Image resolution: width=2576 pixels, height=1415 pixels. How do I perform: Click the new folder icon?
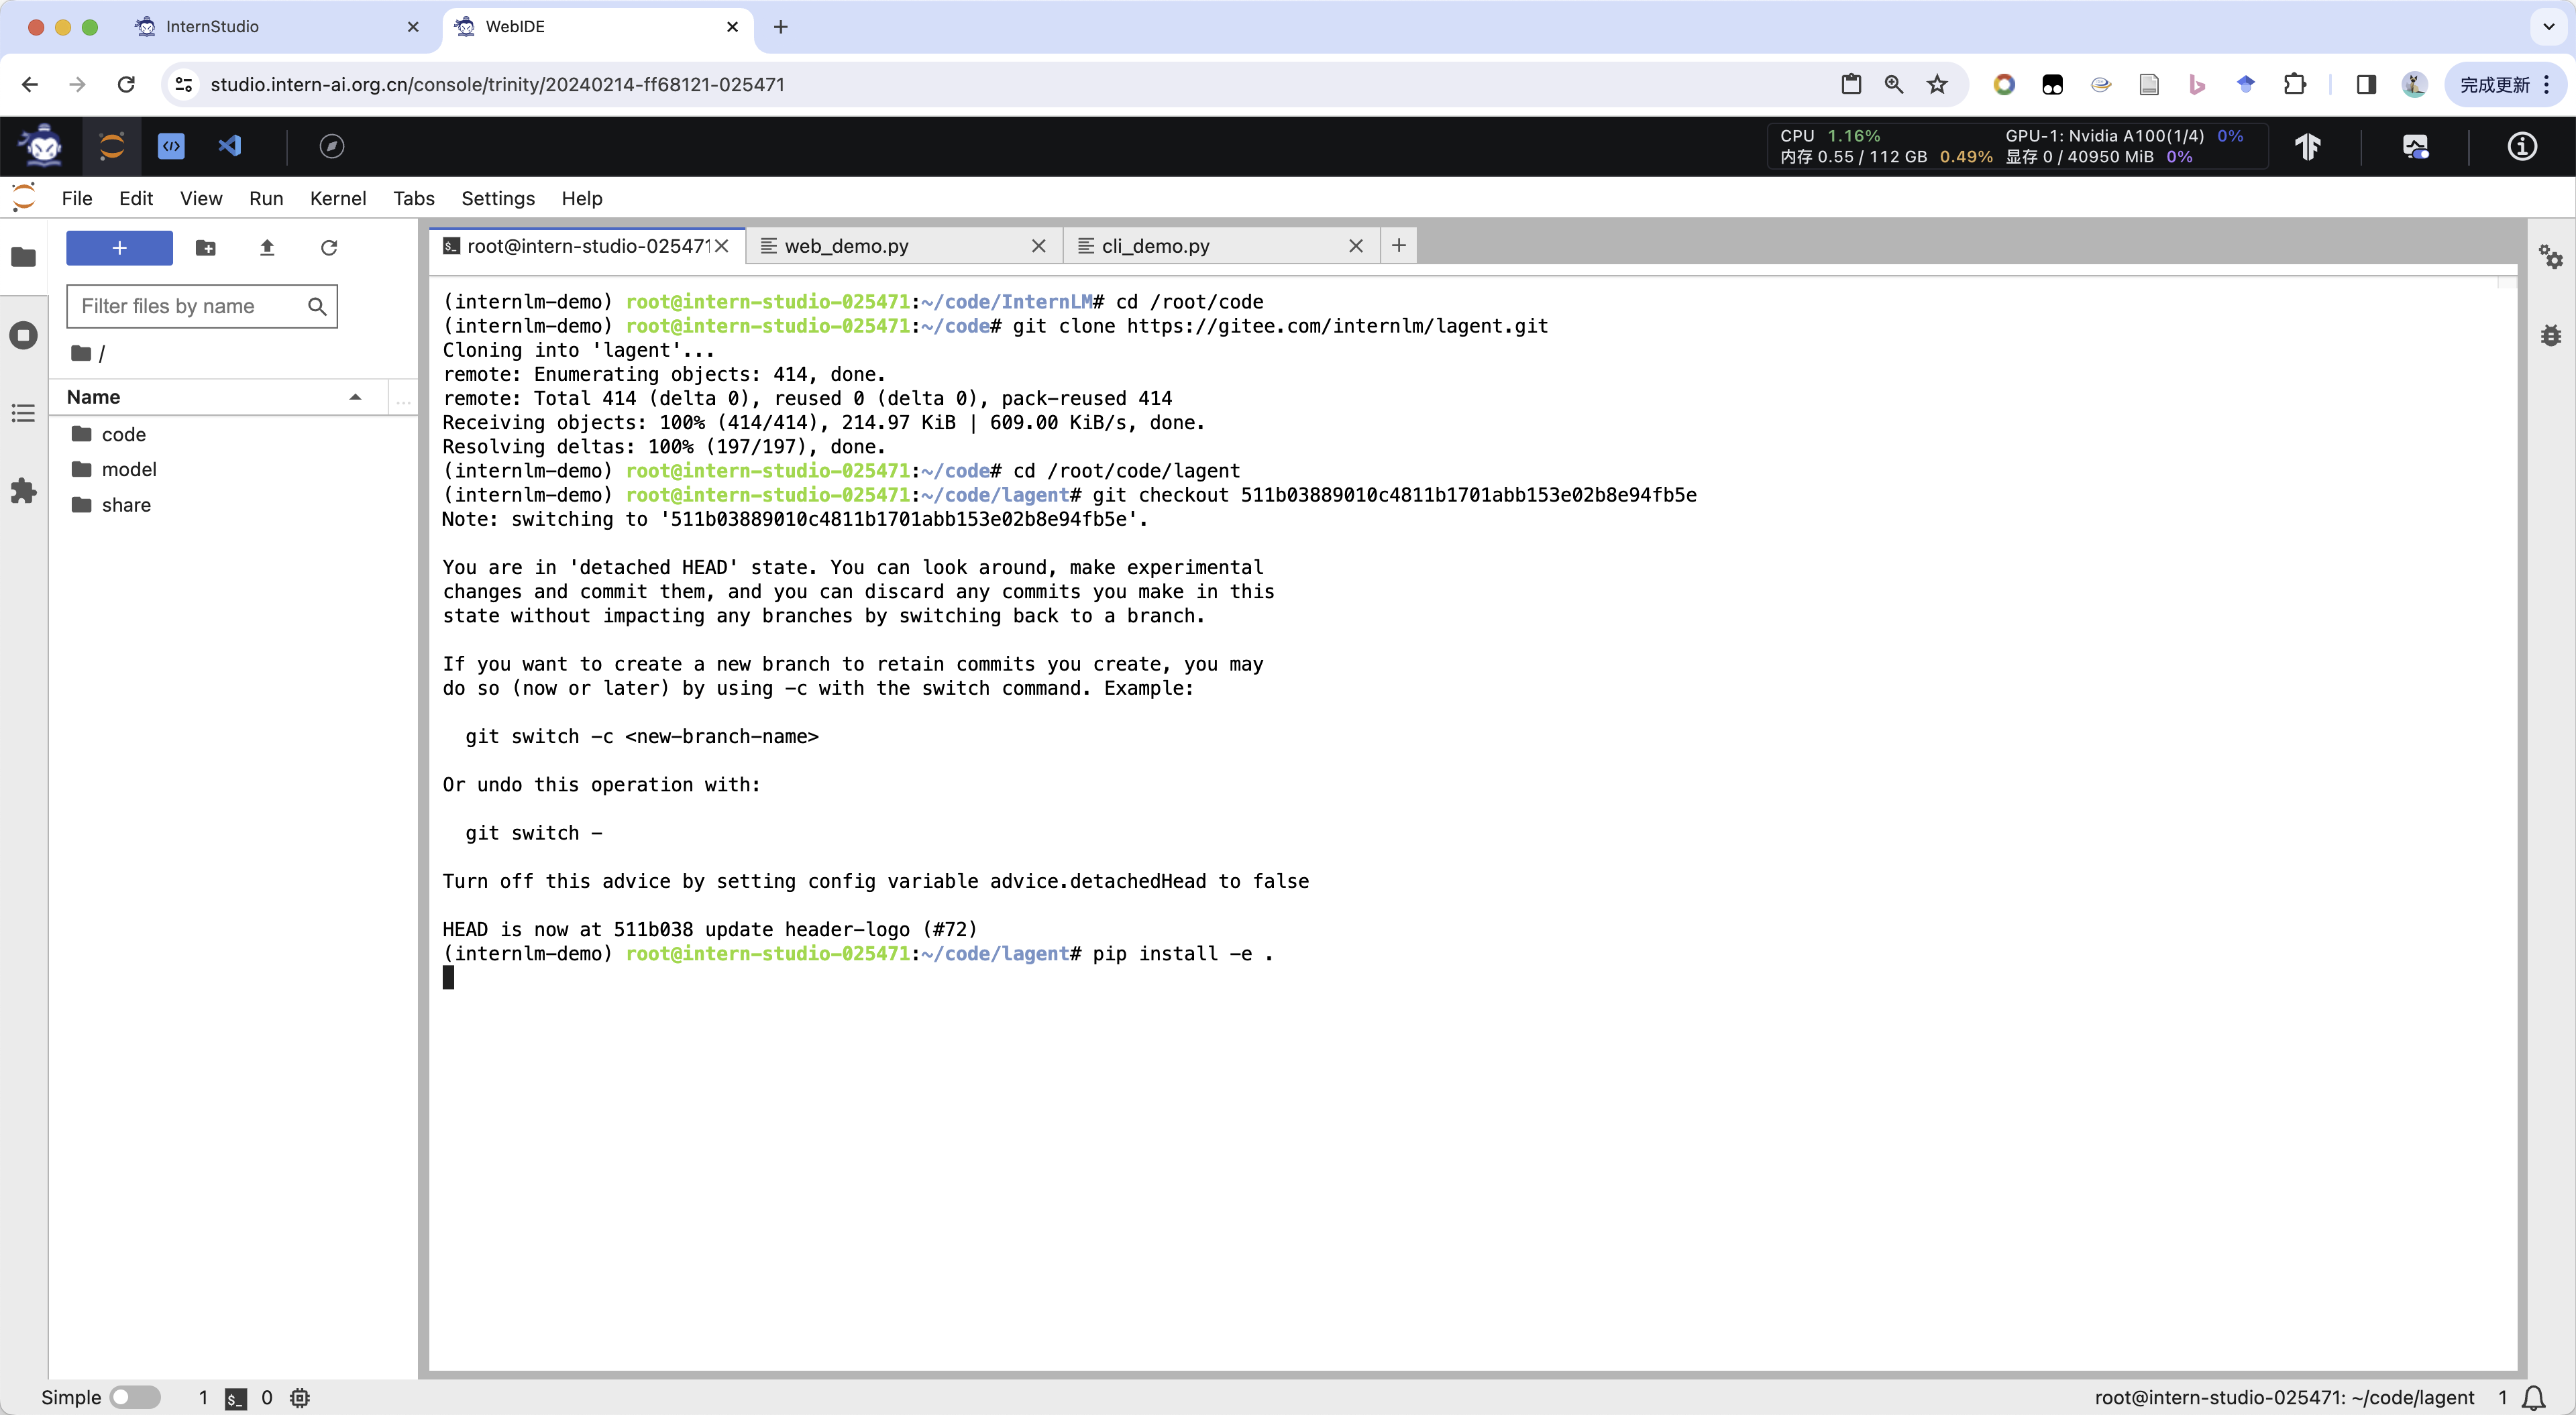coord(205,248)
